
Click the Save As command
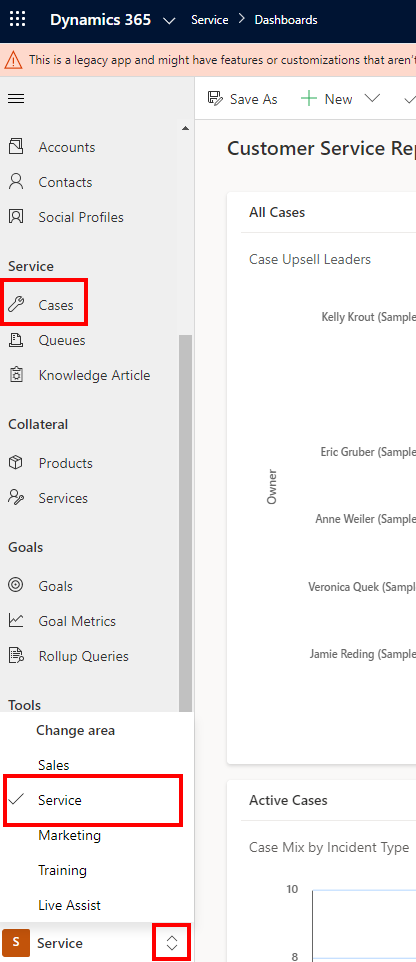(x=242, y=99)
